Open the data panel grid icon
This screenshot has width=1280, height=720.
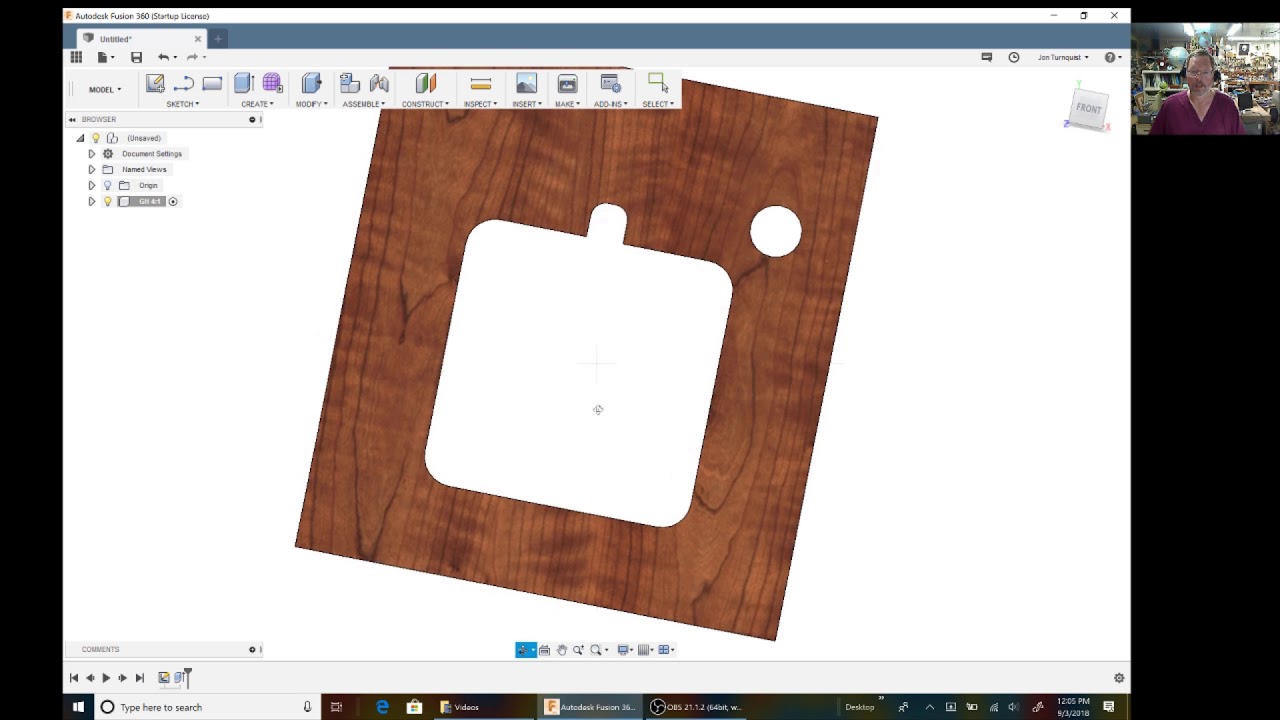coord(76,57)
